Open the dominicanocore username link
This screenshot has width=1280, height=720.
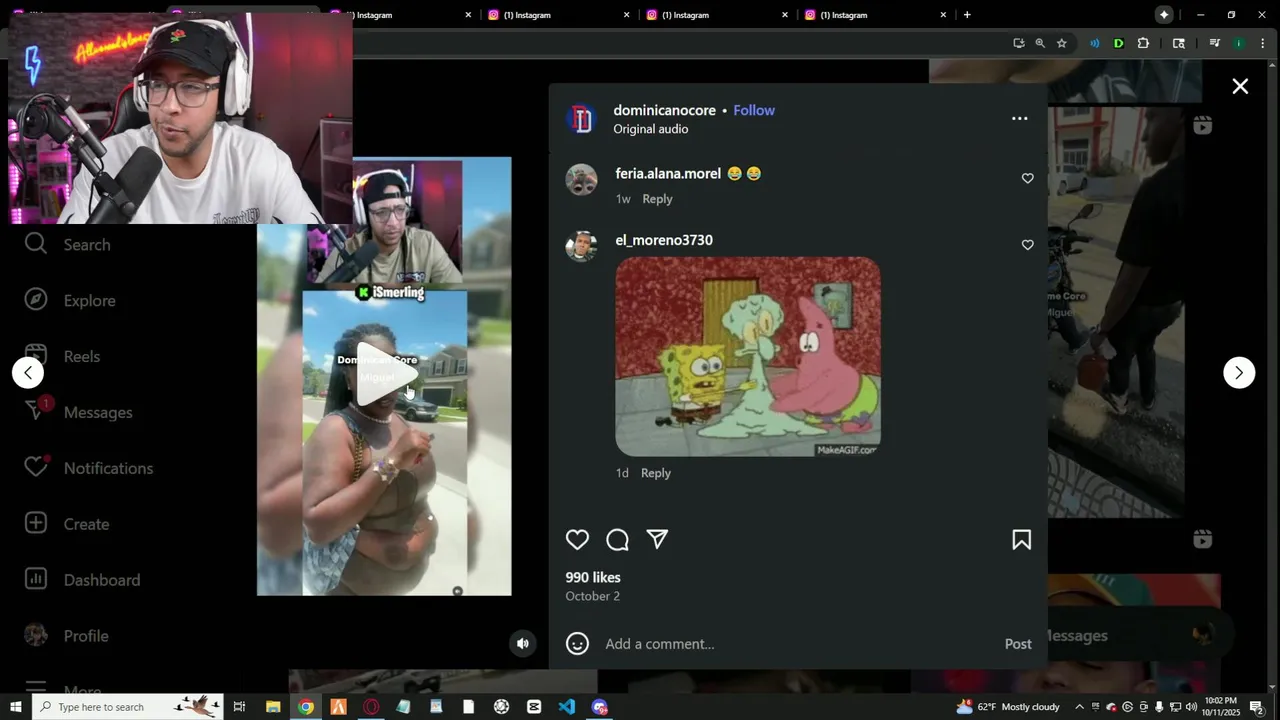[664, 111]
